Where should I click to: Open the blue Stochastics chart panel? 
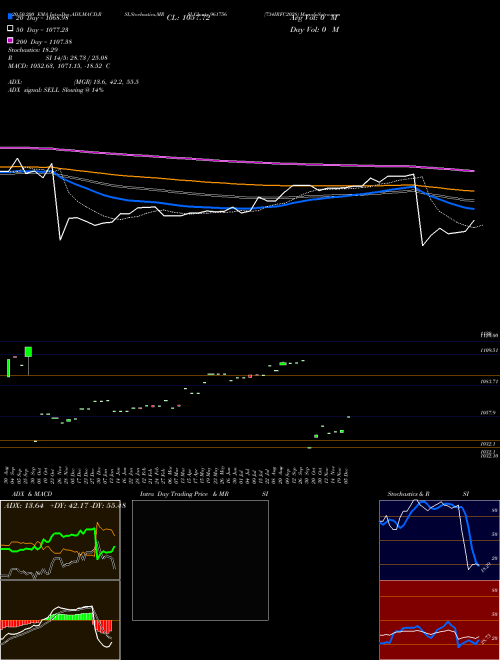click(439, 540)
